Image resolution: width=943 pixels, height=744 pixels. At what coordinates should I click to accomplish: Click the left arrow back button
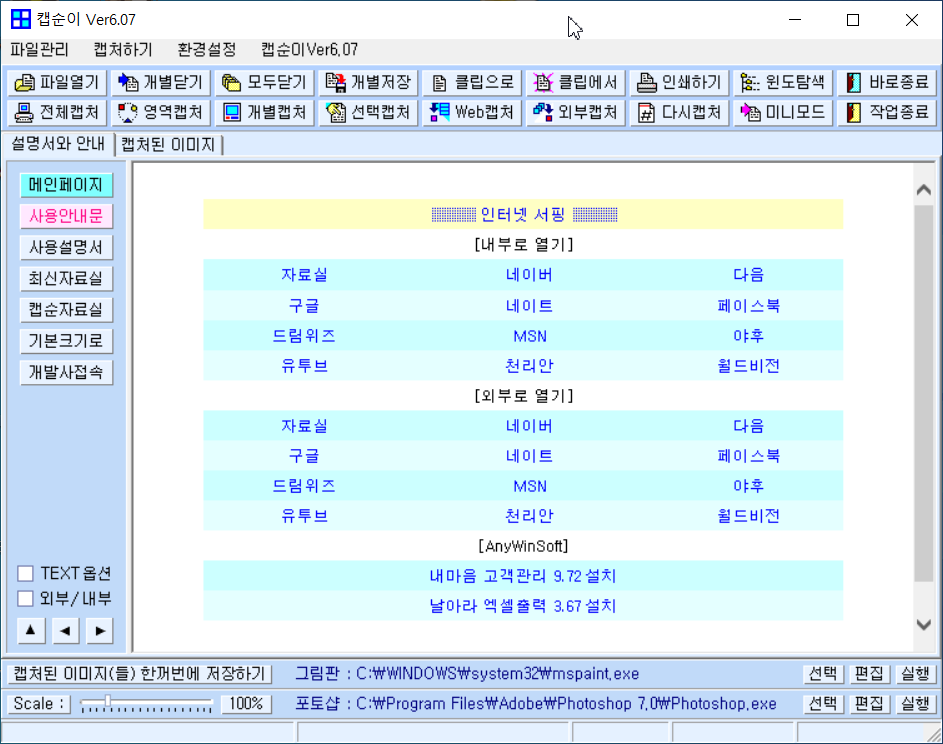[66, 631]
